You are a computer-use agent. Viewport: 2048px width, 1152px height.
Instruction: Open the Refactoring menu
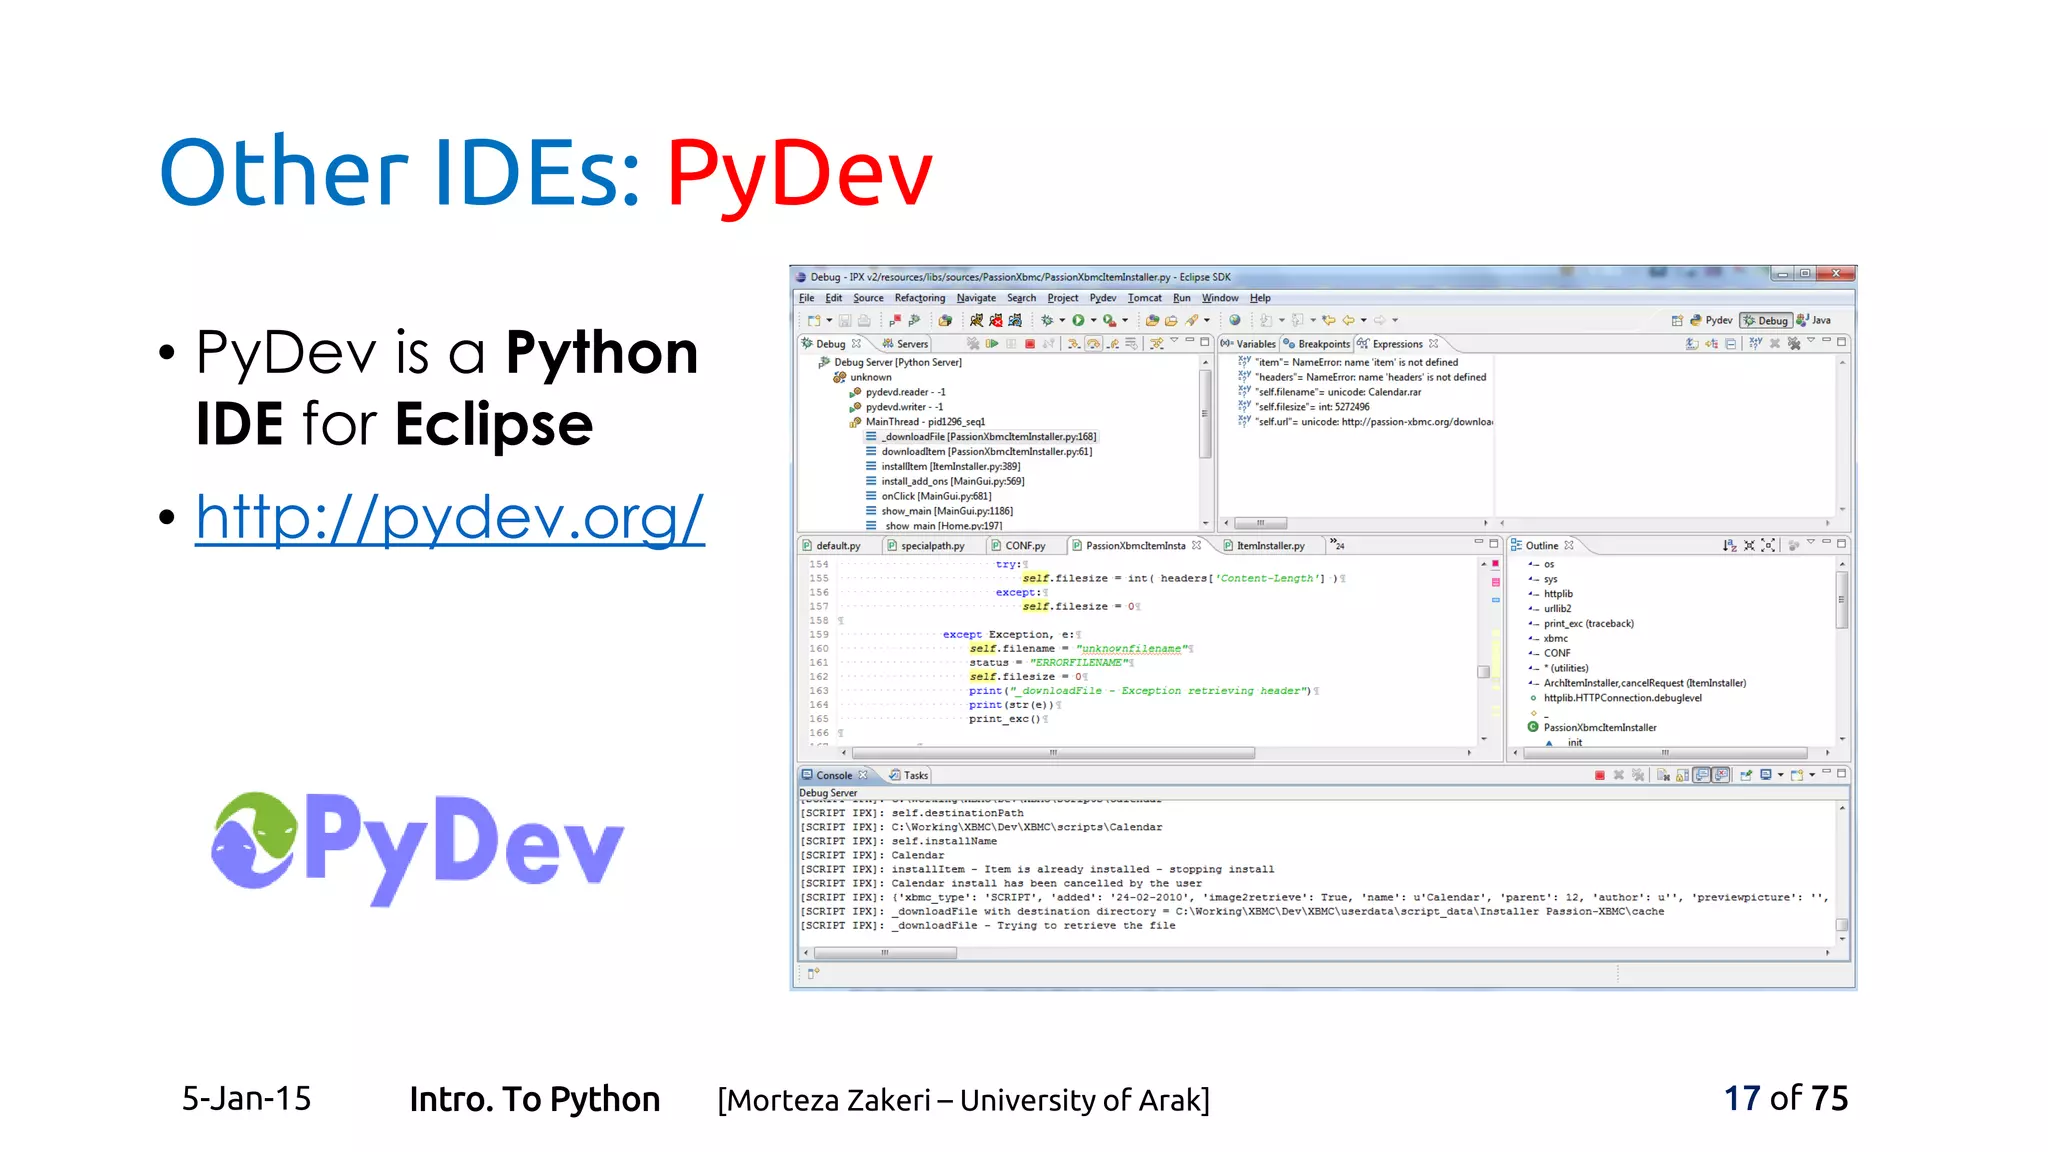tap(919, 298)
